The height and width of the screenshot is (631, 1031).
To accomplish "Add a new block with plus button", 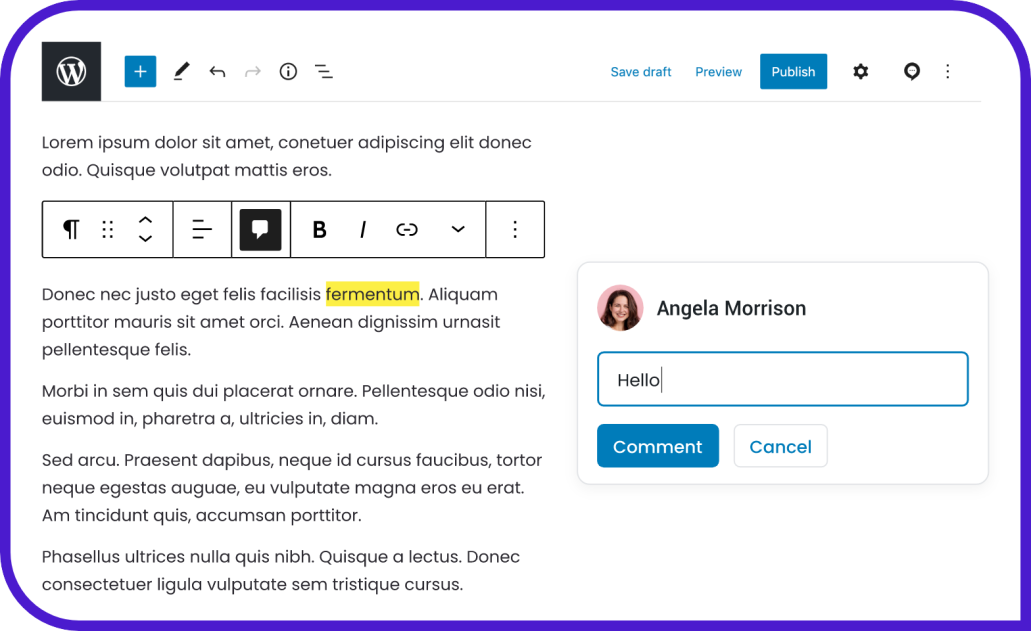I will click(140, 72).
